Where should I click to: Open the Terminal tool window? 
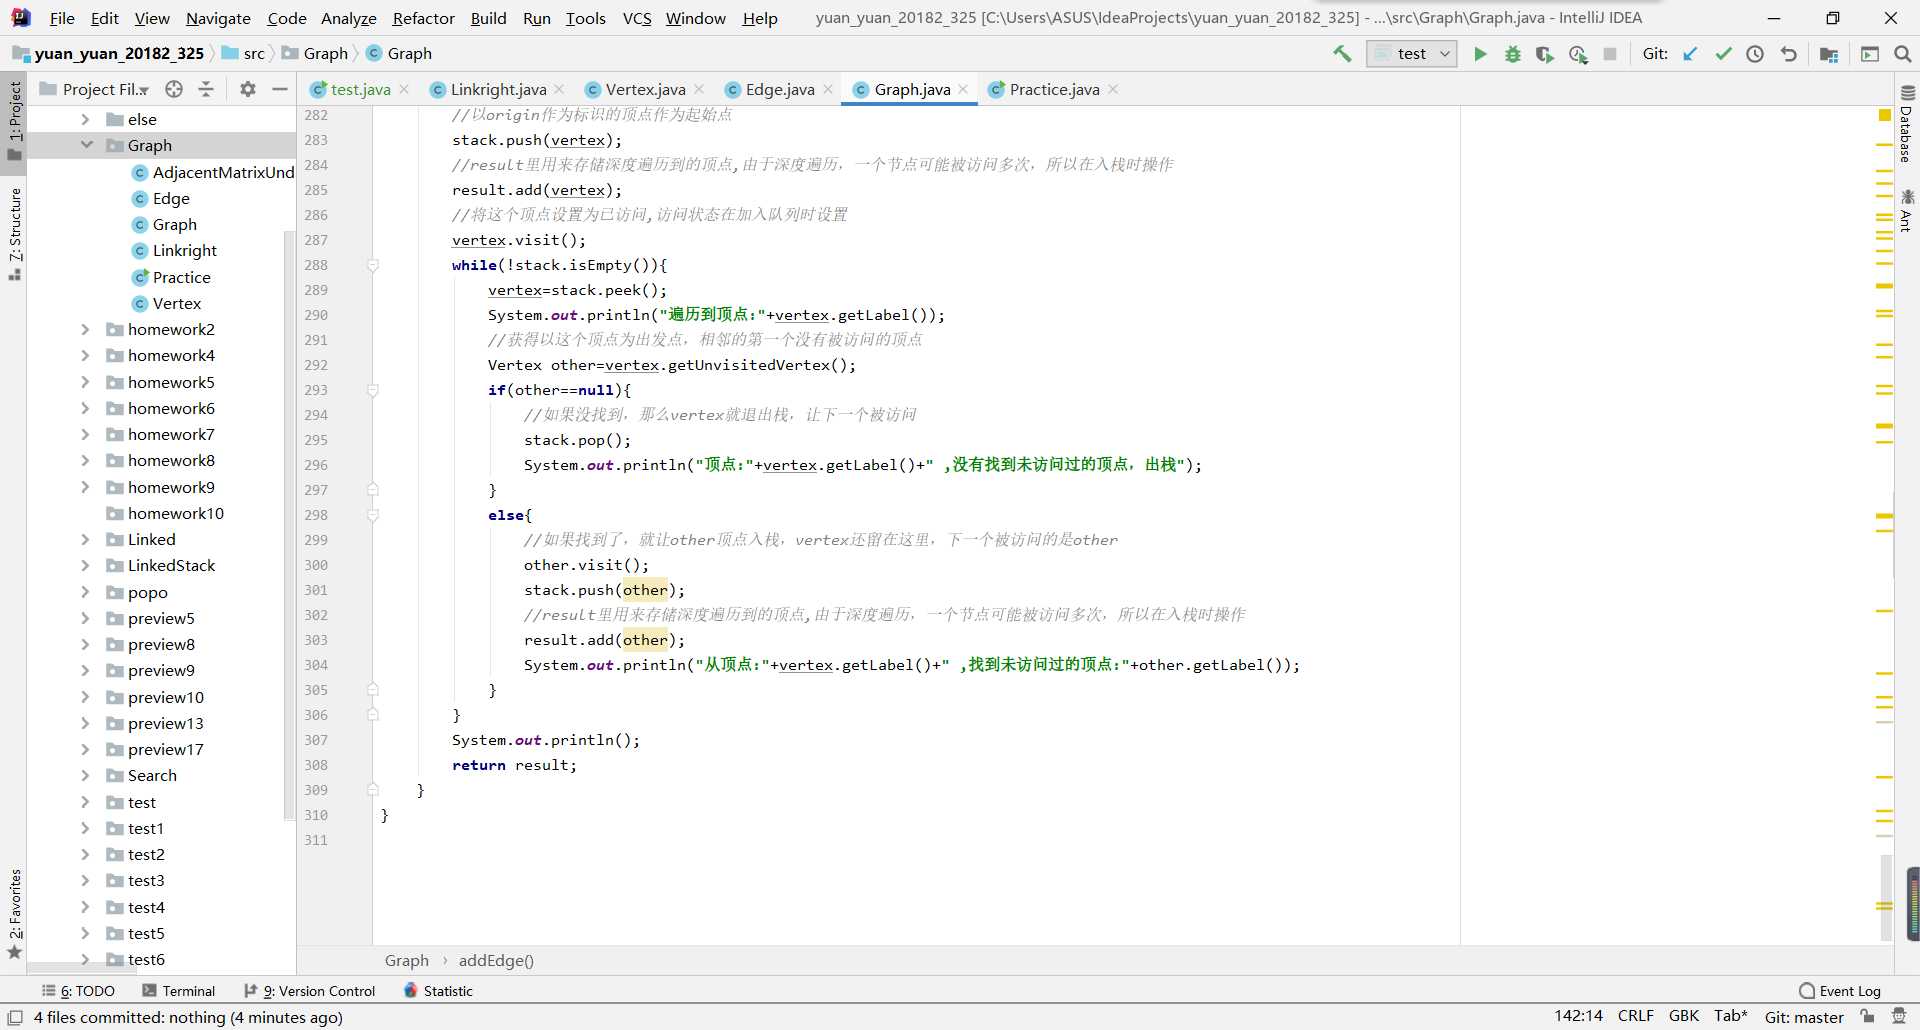click(x=179, y=991)
